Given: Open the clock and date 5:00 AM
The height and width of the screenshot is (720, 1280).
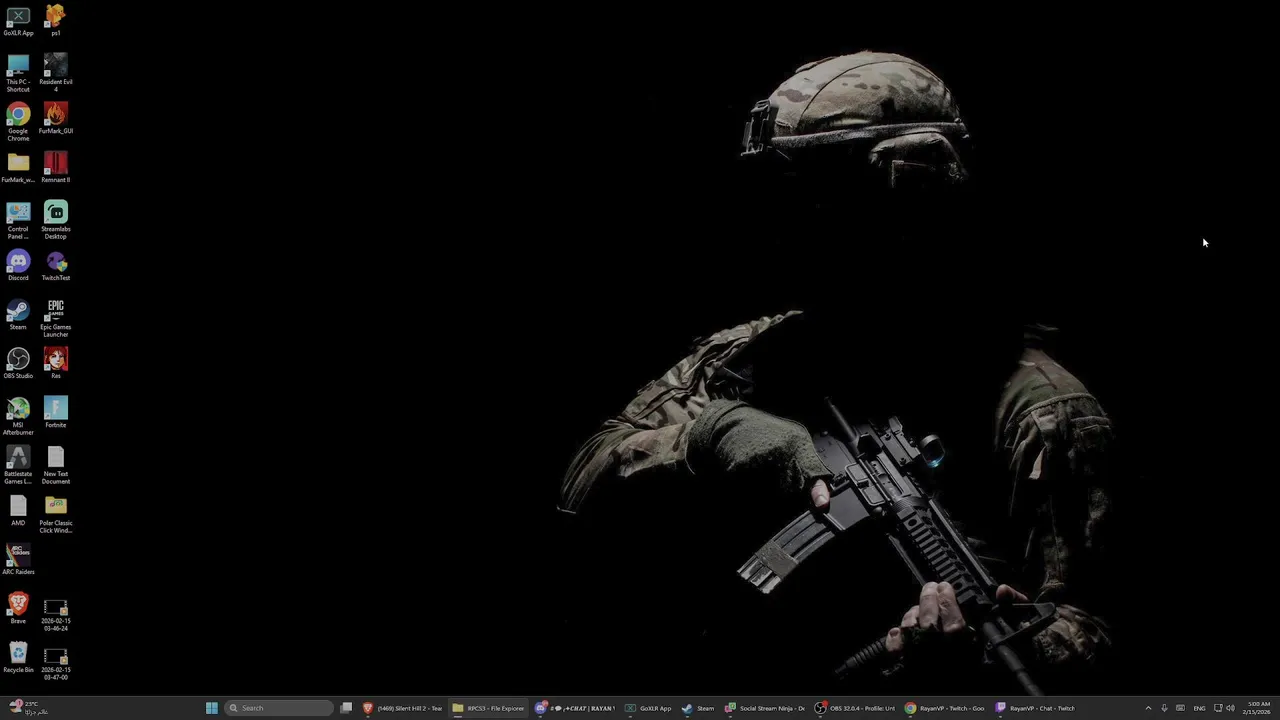Looking at the screenshot, I should pos(1257,708).
